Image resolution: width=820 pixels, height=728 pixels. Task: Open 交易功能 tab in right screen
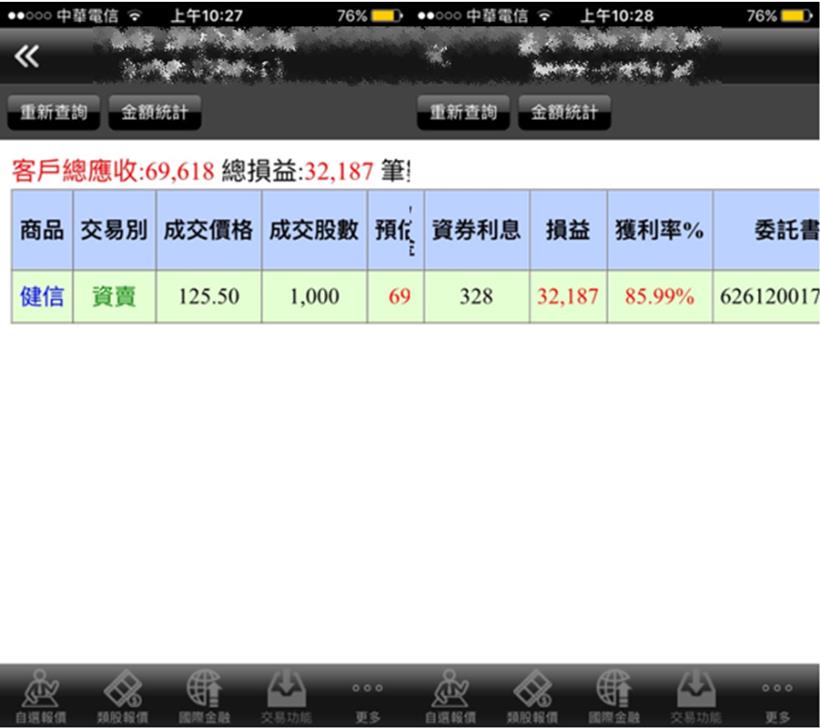tap(696, 696)
